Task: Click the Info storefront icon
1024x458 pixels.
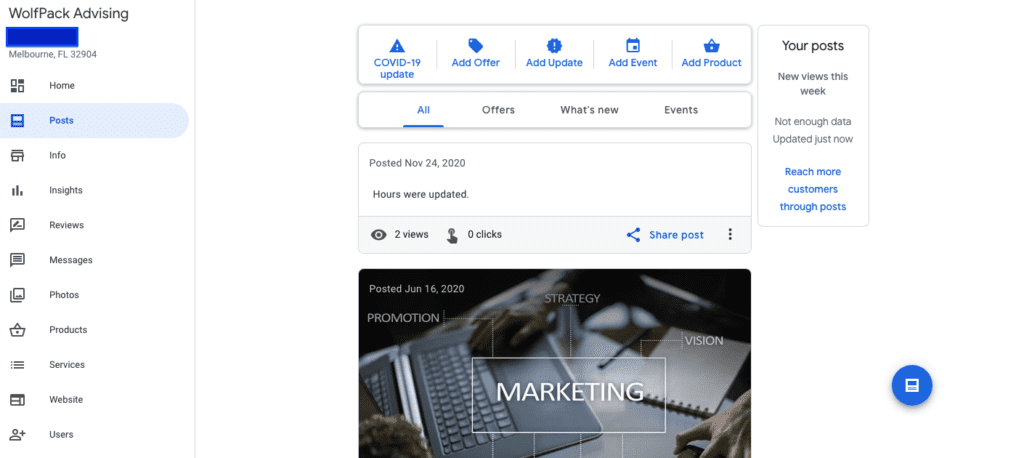Action: point(18,155)
